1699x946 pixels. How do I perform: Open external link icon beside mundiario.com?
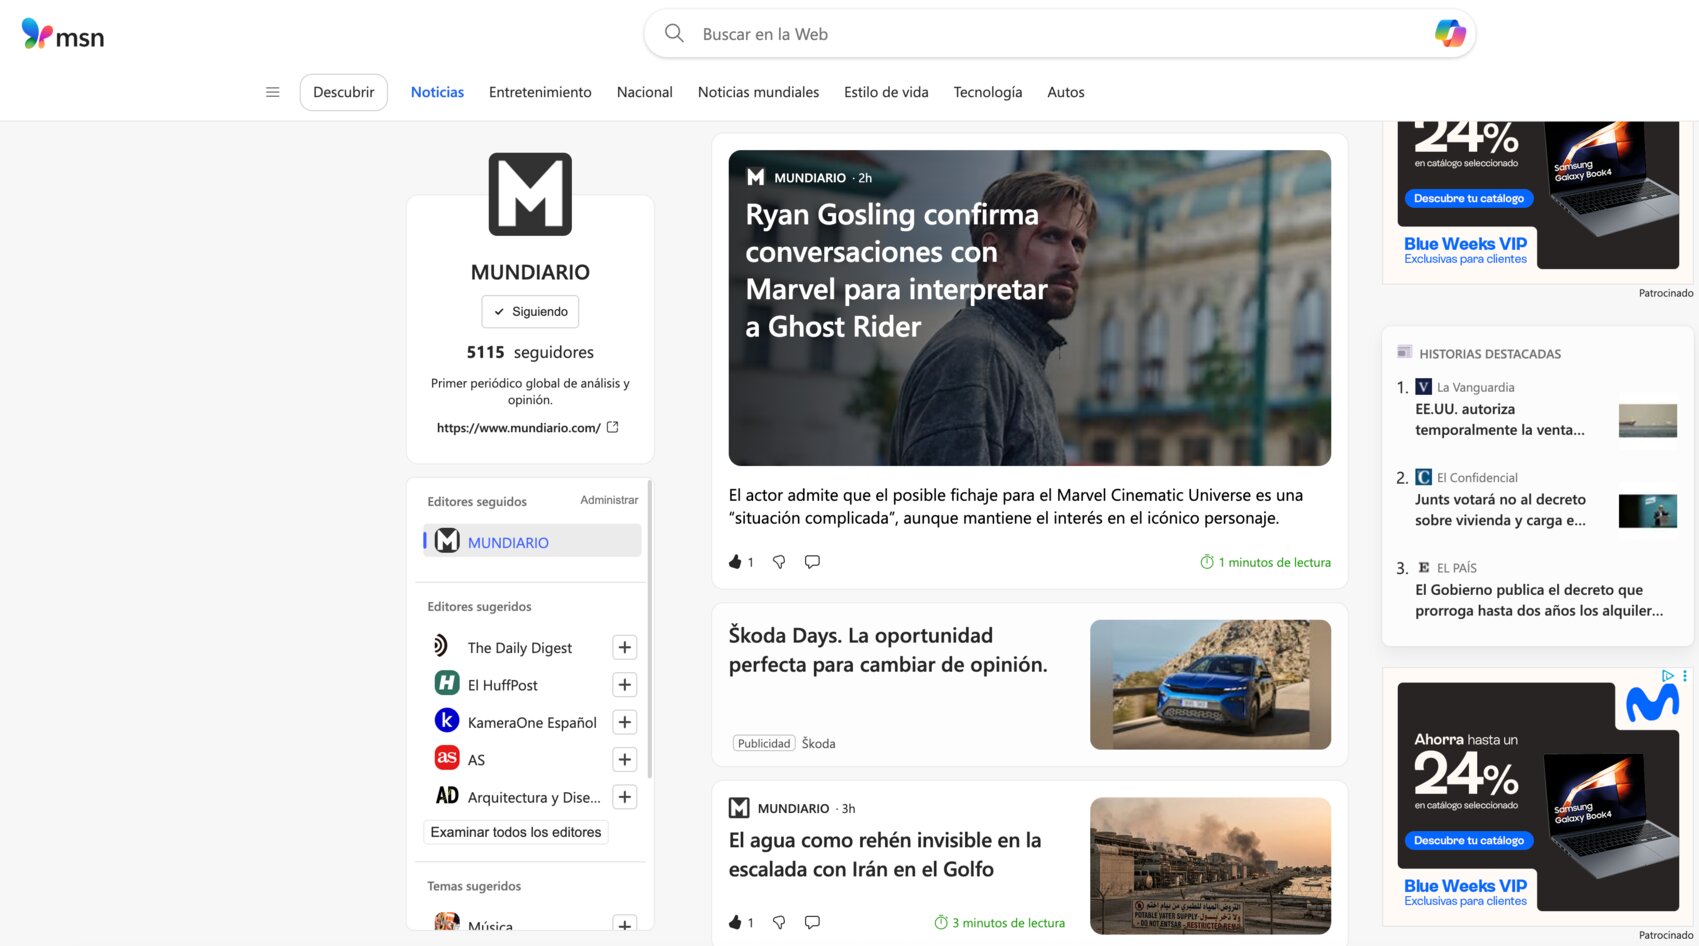tap(613, 427)
